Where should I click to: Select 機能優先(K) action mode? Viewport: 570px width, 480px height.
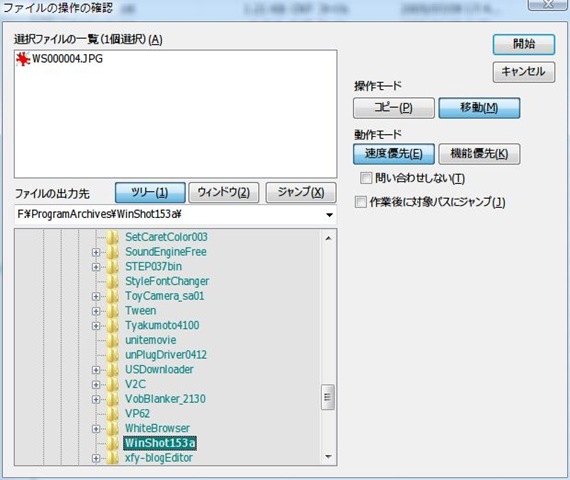coord(479,154)
